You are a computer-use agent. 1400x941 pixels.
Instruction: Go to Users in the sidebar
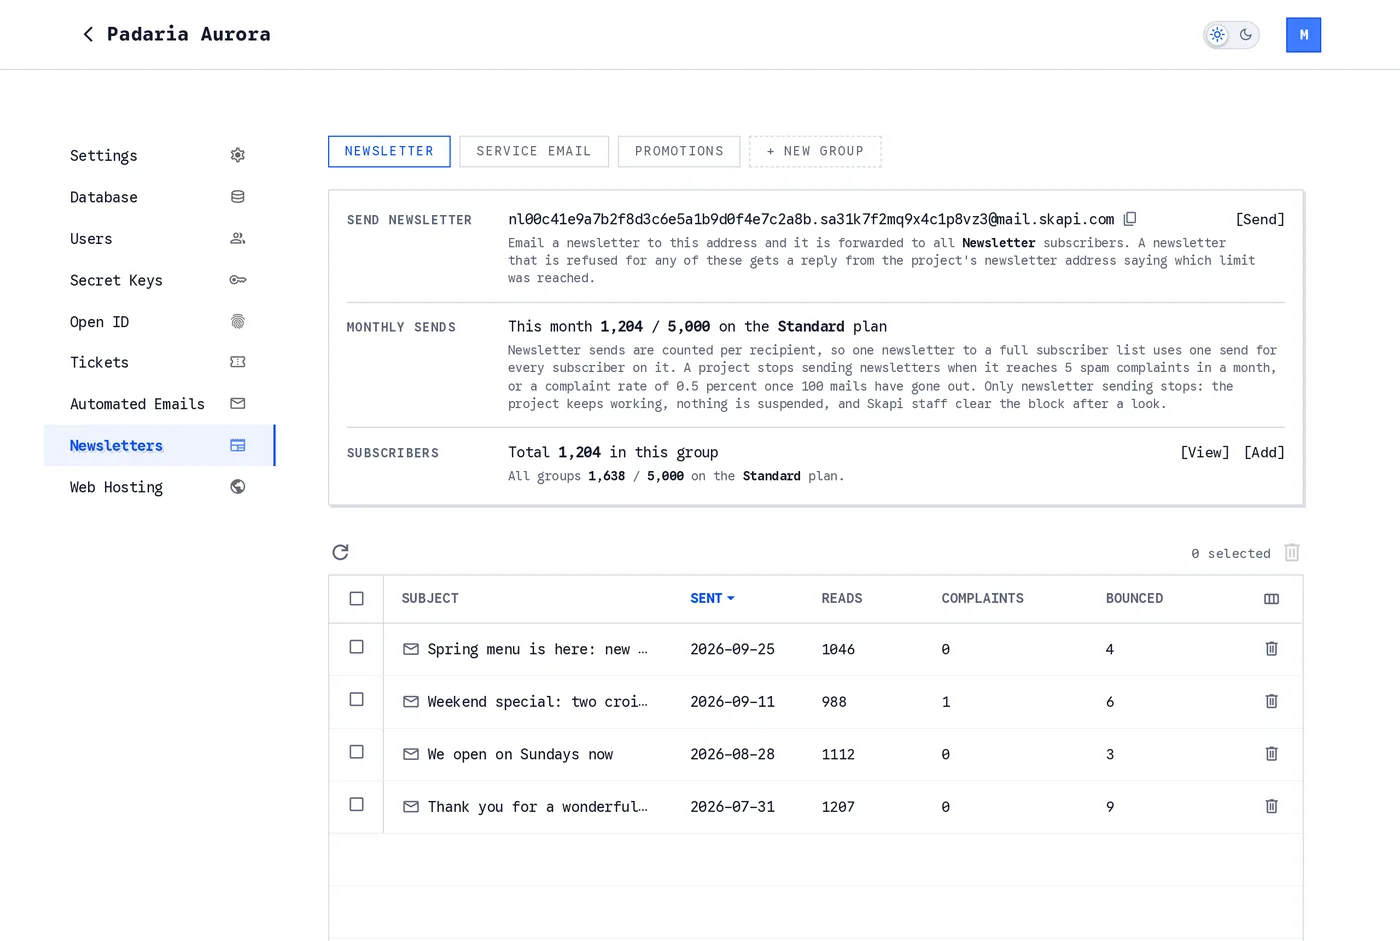[x=158, y=238]
